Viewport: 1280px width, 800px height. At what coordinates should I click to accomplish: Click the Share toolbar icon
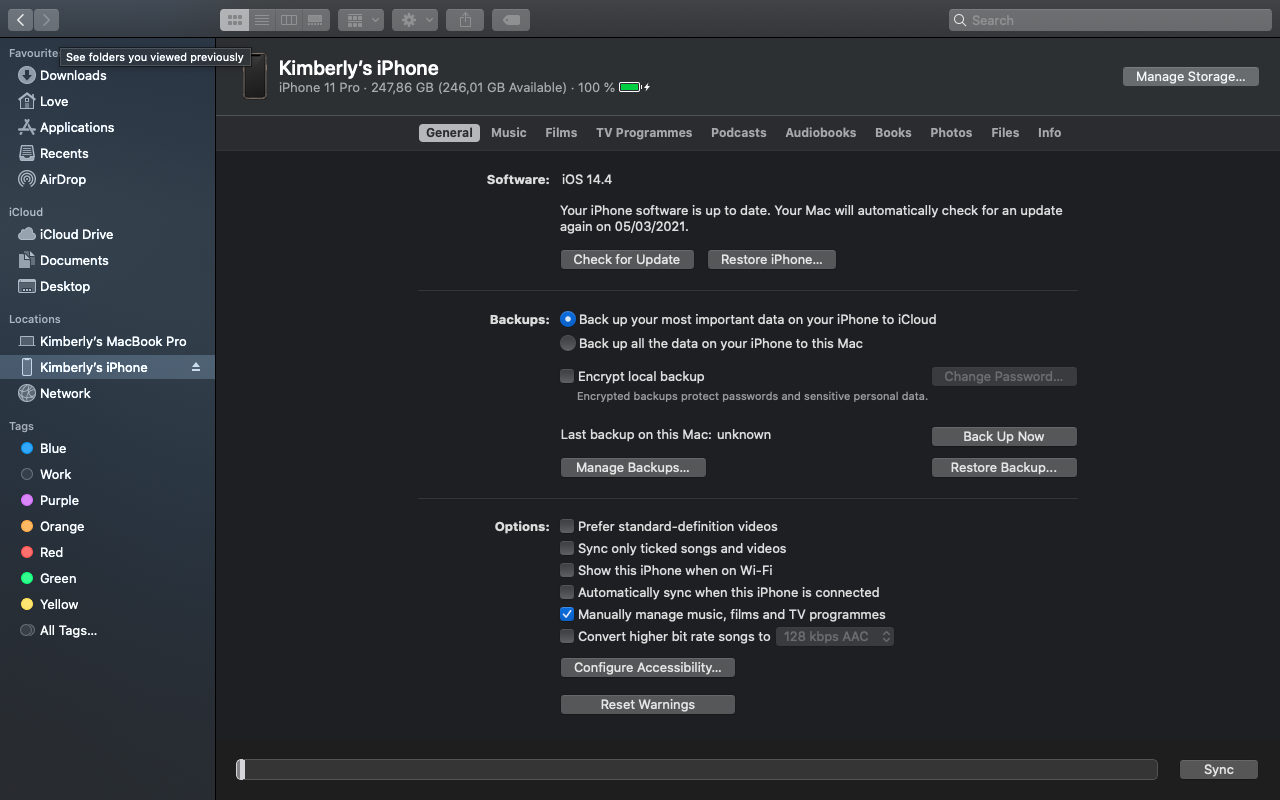(465, 20)
